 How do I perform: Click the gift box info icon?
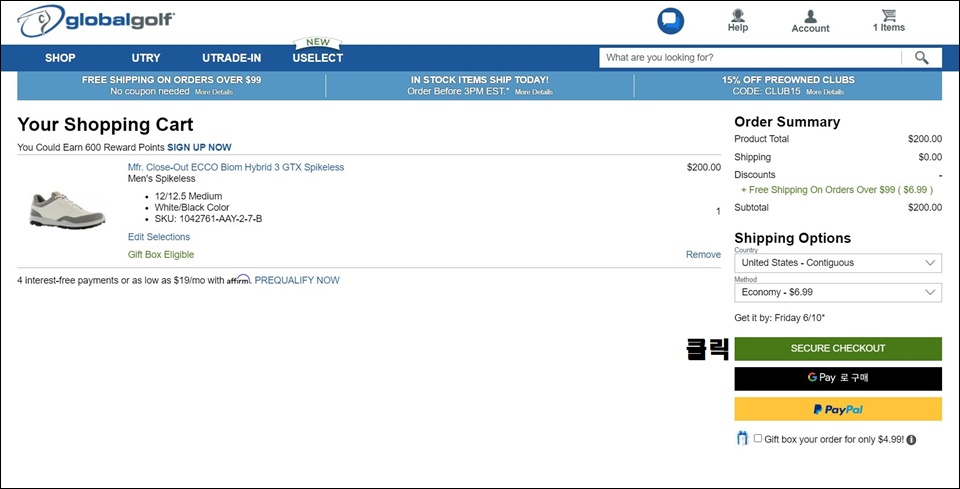(x=911, y=439)
